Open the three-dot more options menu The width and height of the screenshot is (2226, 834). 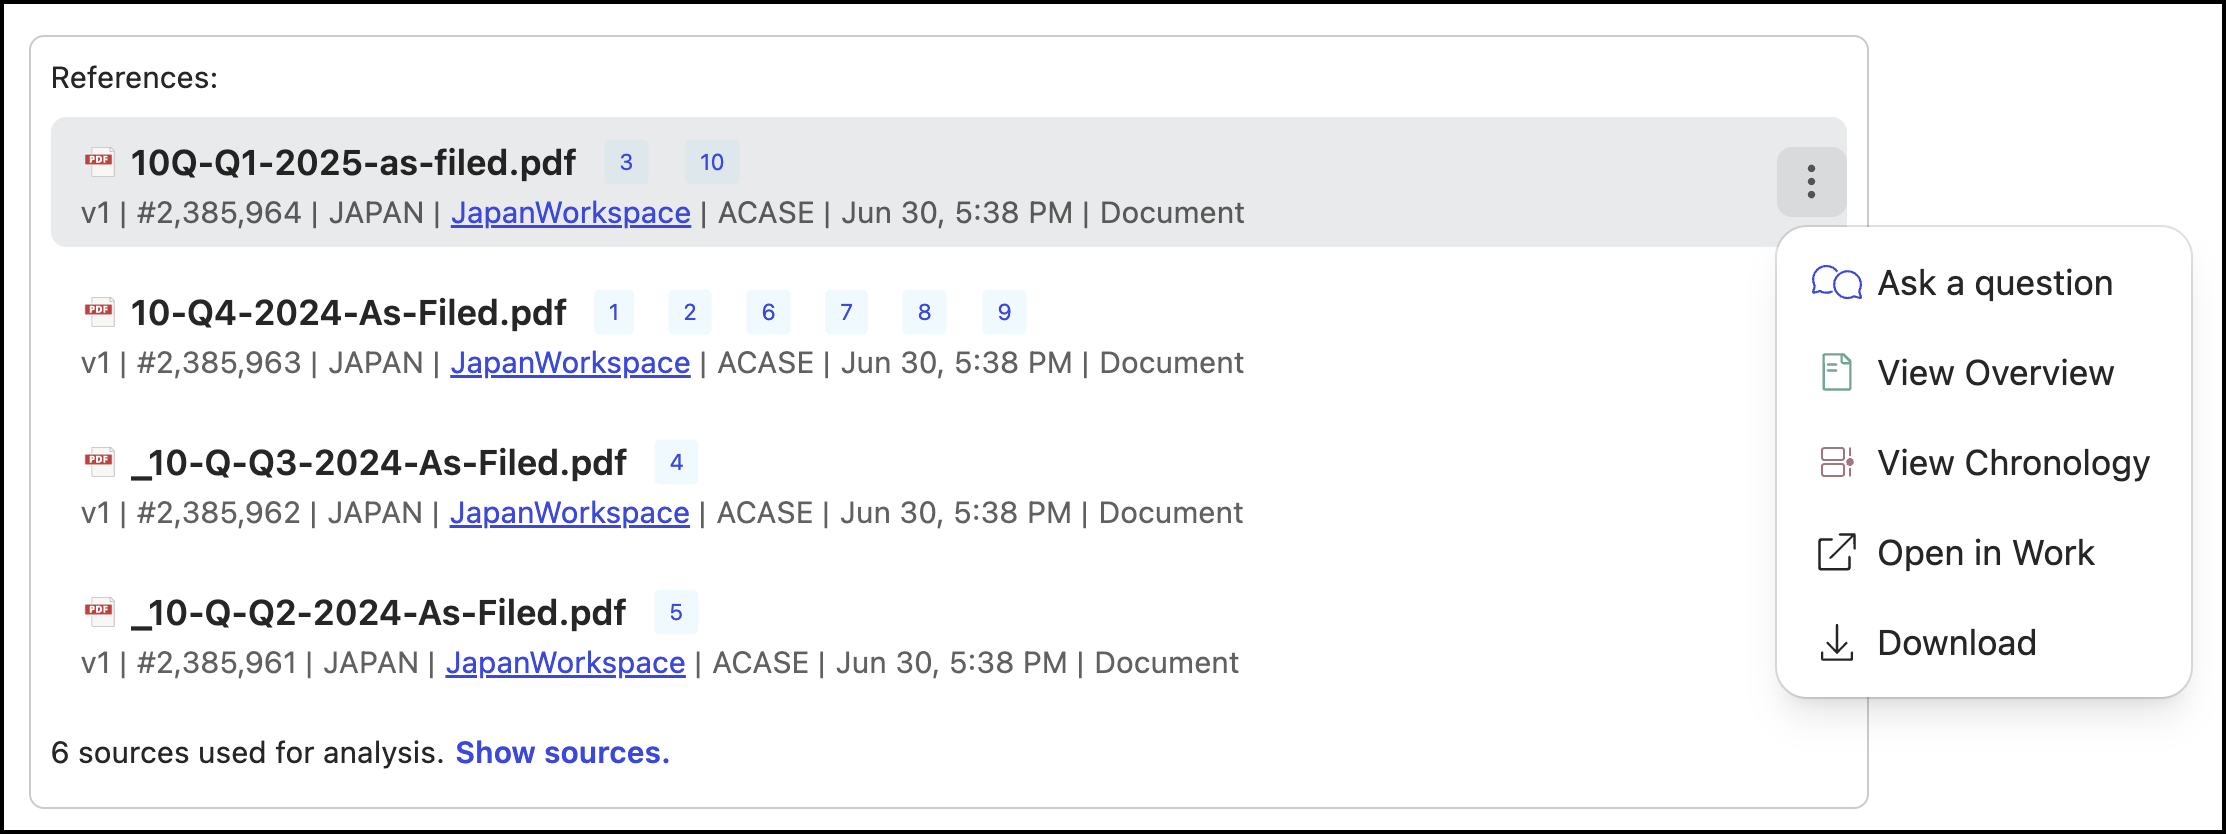[x=1811, y=182]
